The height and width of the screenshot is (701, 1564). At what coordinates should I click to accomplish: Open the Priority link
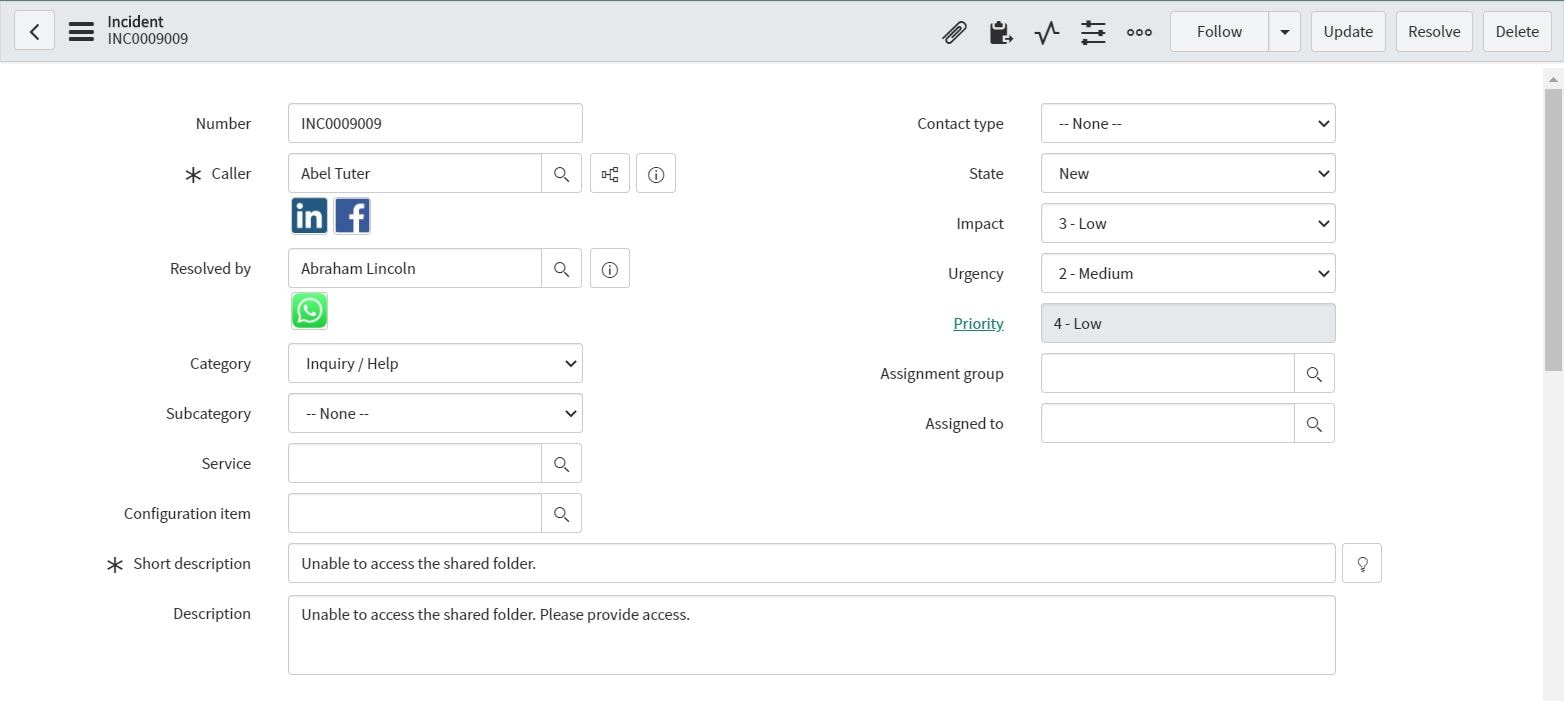[x=978, y=324]
